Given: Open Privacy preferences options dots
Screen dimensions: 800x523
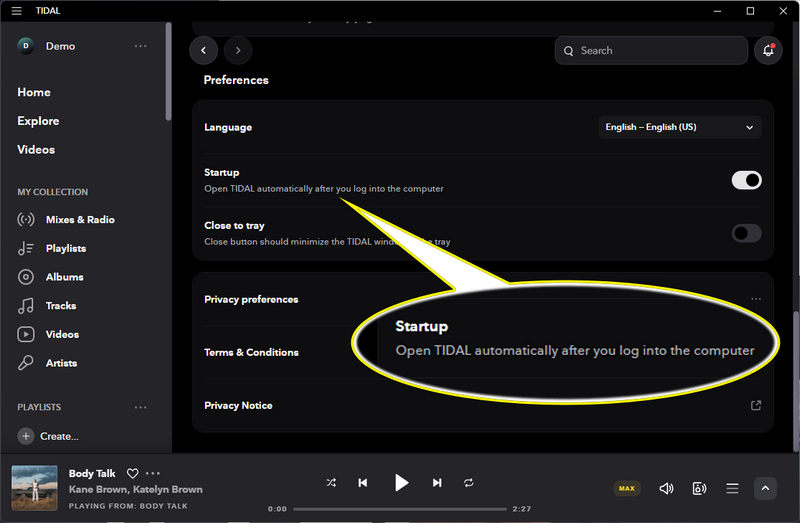Looking at the screenshot, I should pyautogui.click(x=756, y=299).
